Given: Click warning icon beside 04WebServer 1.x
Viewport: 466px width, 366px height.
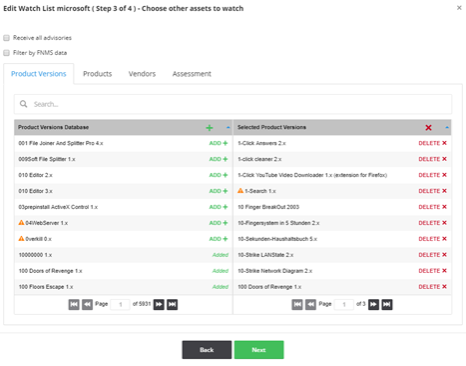Looking at the screenshot, I should 21,222.
